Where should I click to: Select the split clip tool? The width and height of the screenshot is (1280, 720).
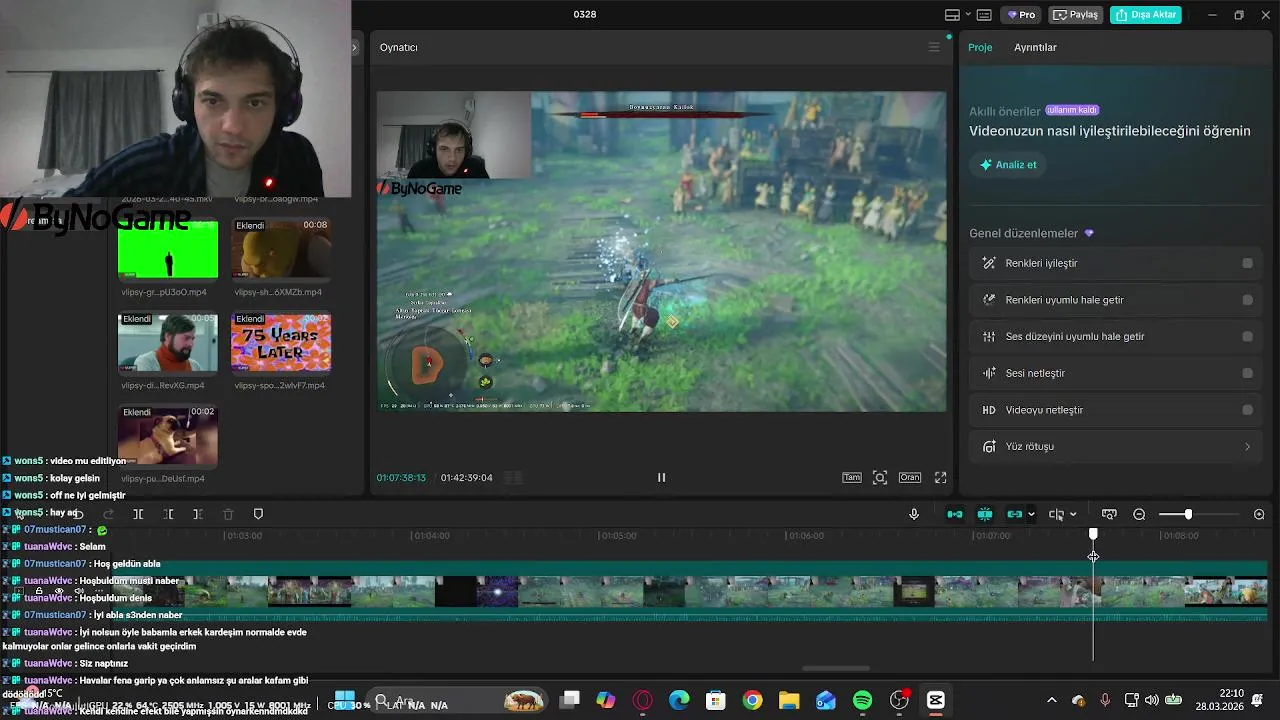[x=138, y=514]
